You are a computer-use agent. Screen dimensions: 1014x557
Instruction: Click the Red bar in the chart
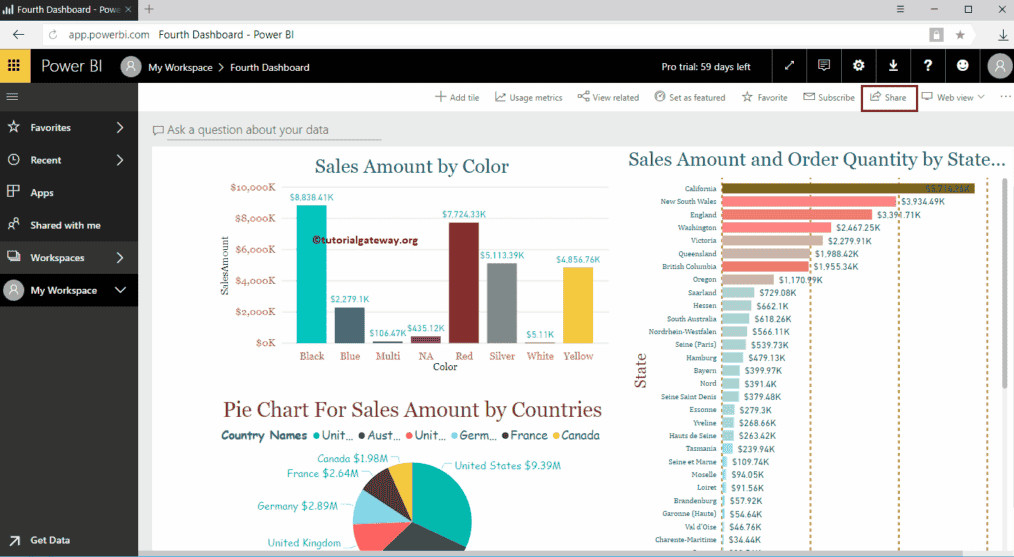point(464,282)
